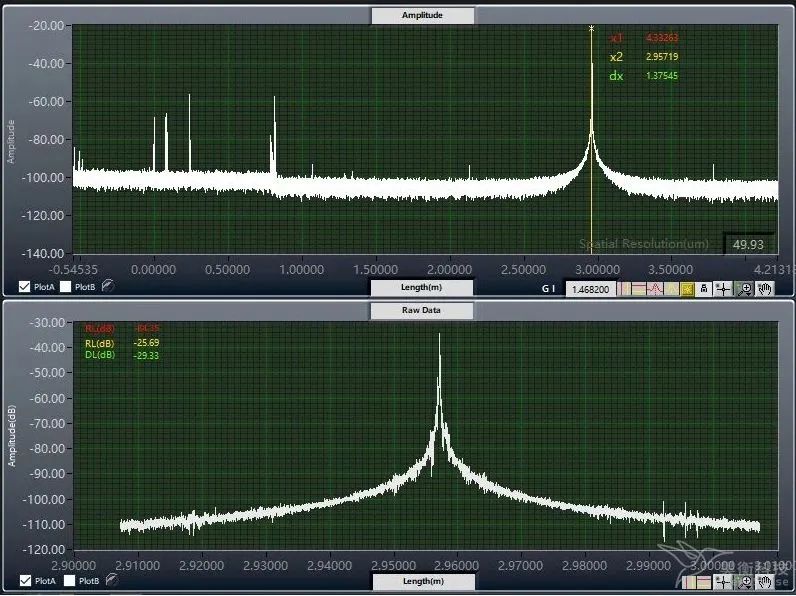This screenshot has height=596, width=796.
Task: Click the Amplitude plot title tab
Action: click(x=421, y=15)
